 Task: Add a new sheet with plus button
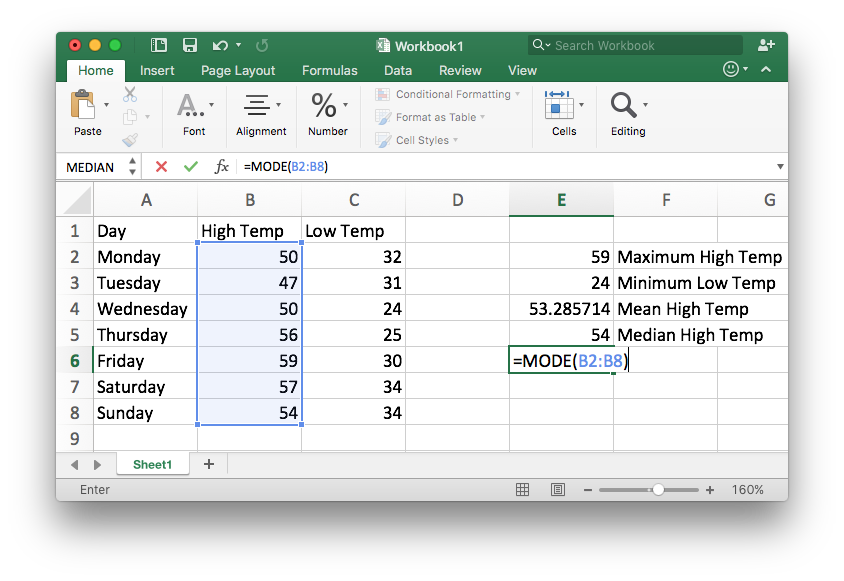209,464
